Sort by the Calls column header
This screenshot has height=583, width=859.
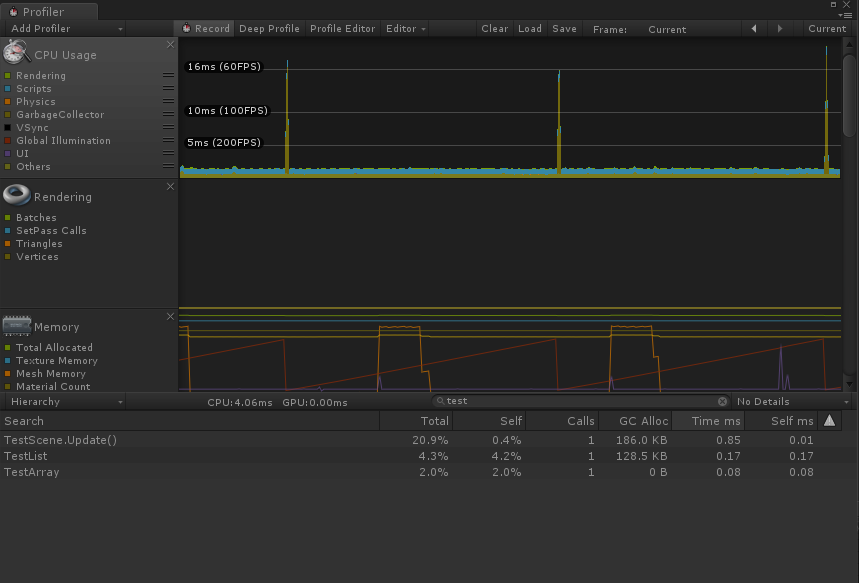(562, 421)
